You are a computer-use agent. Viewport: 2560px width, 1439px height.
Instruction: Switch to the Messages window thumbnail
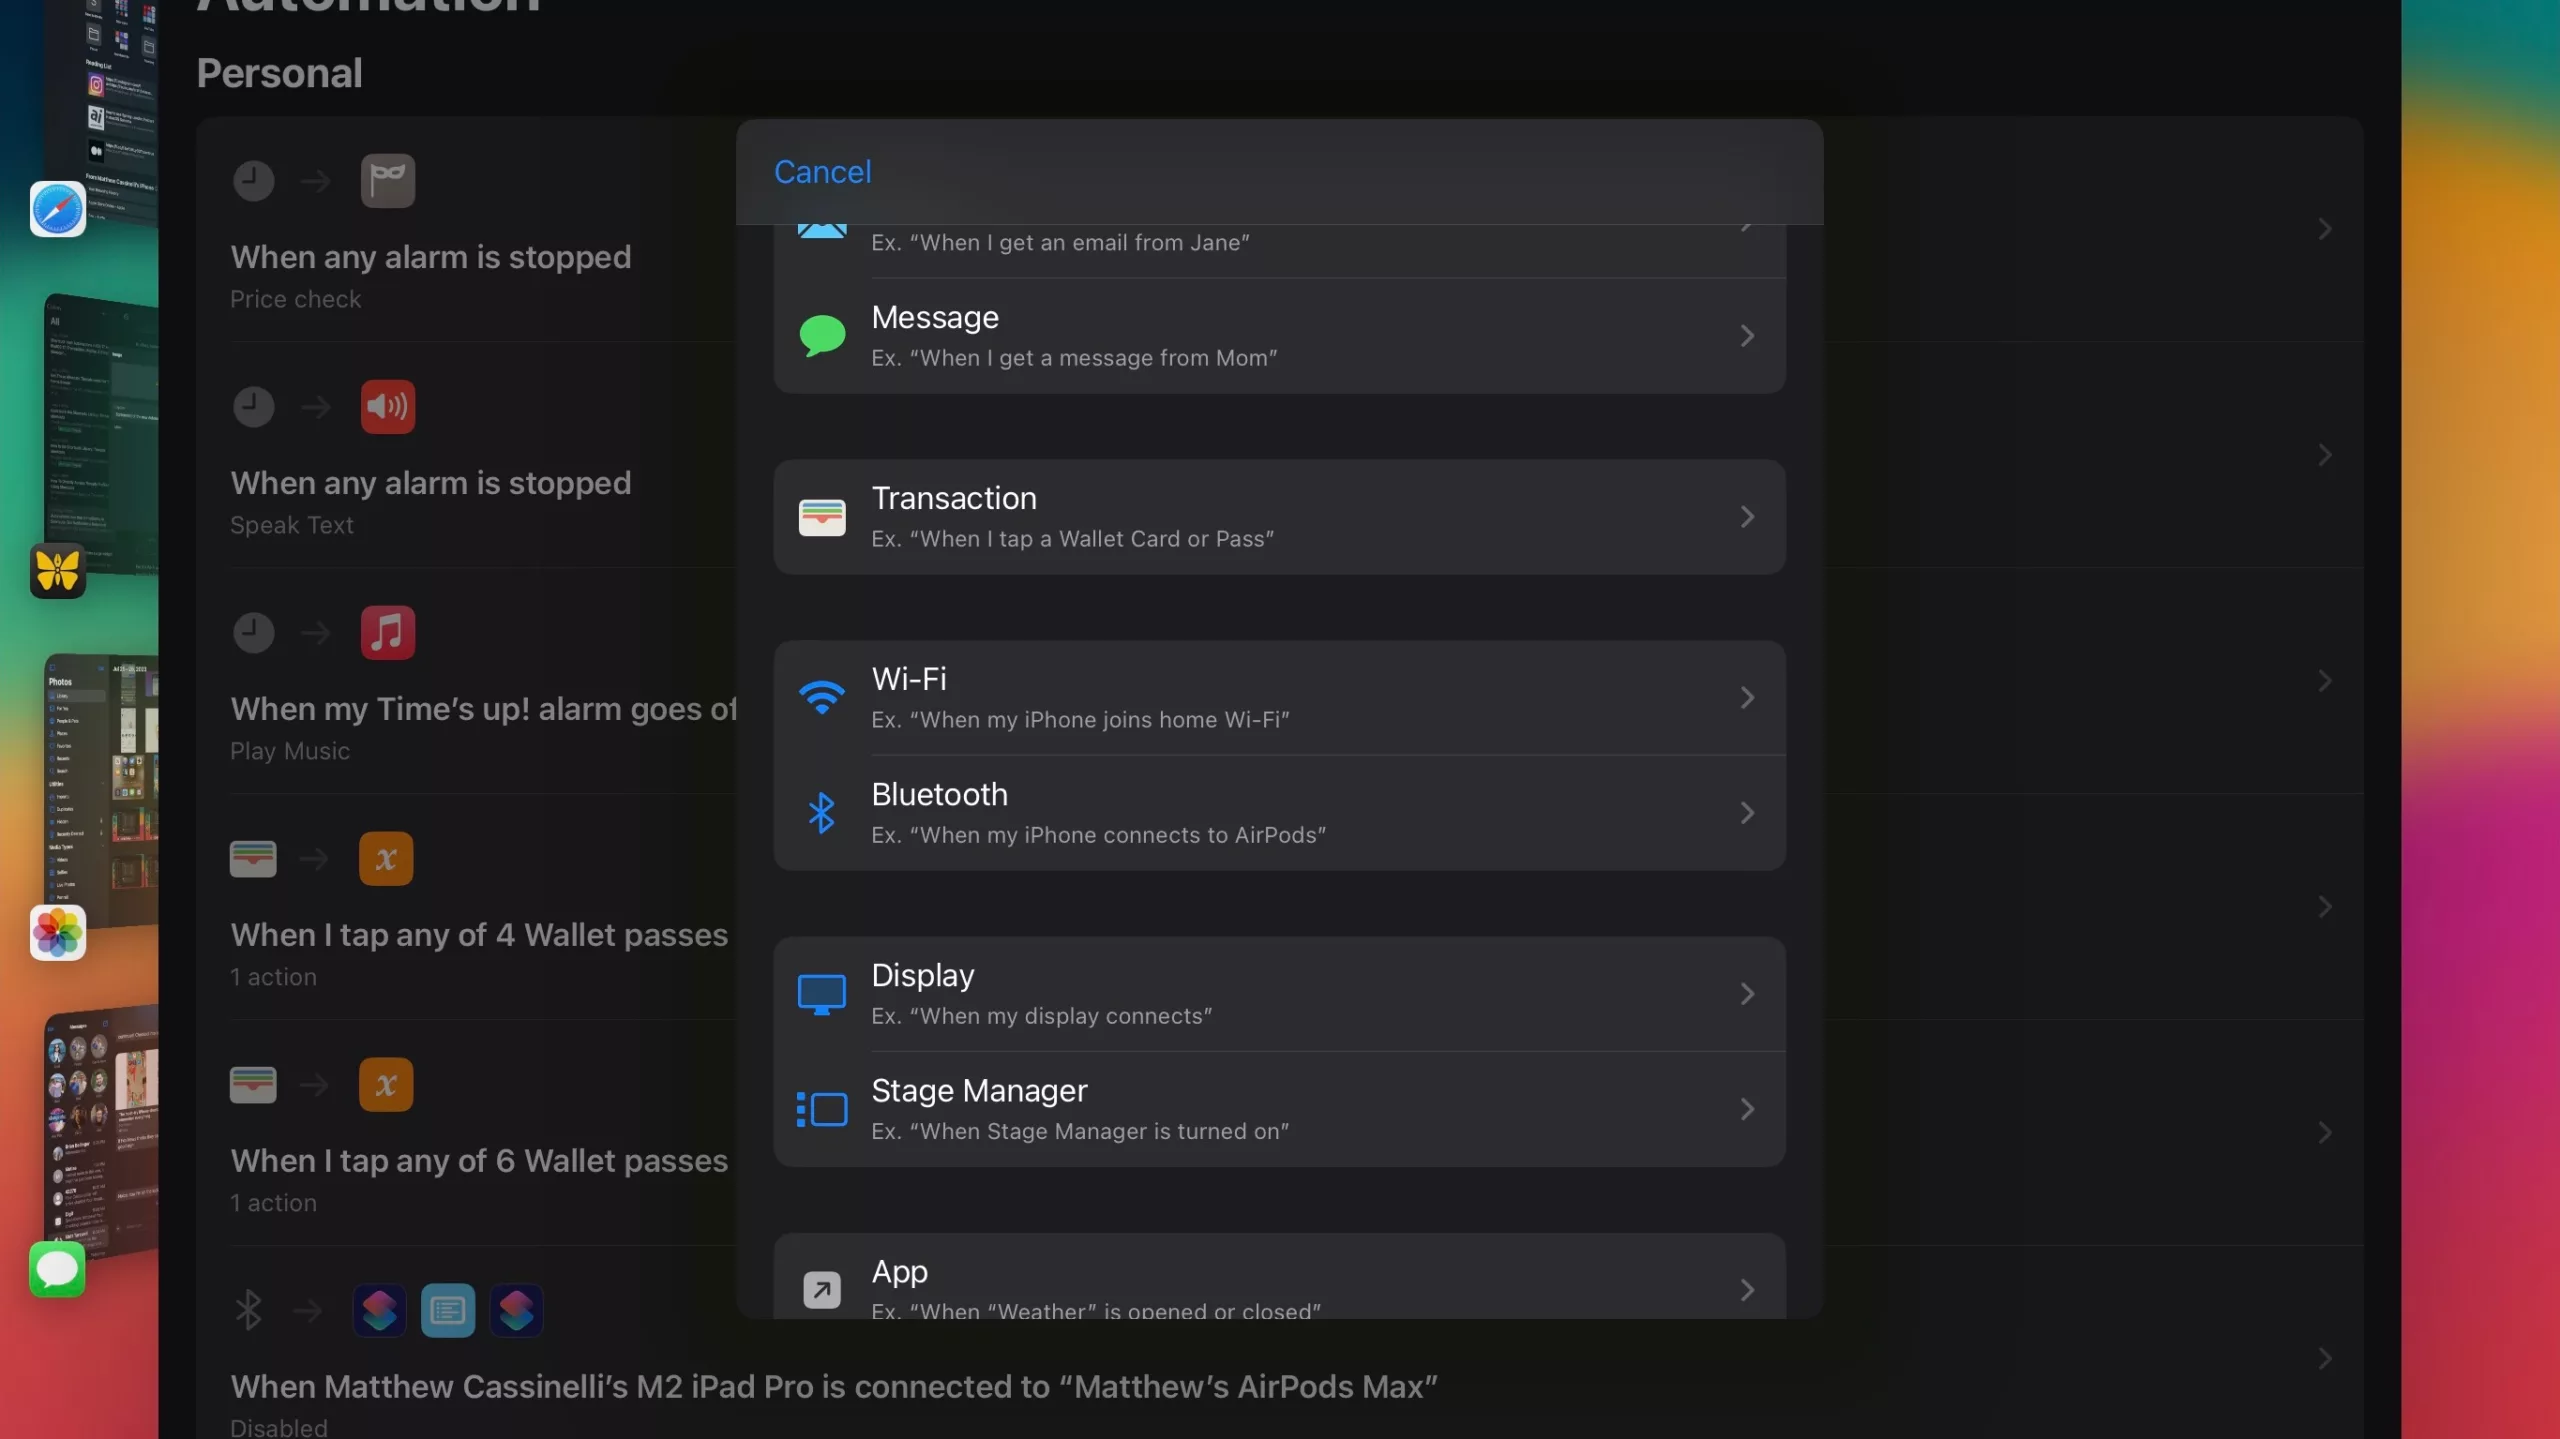[x=102, y=1130]
